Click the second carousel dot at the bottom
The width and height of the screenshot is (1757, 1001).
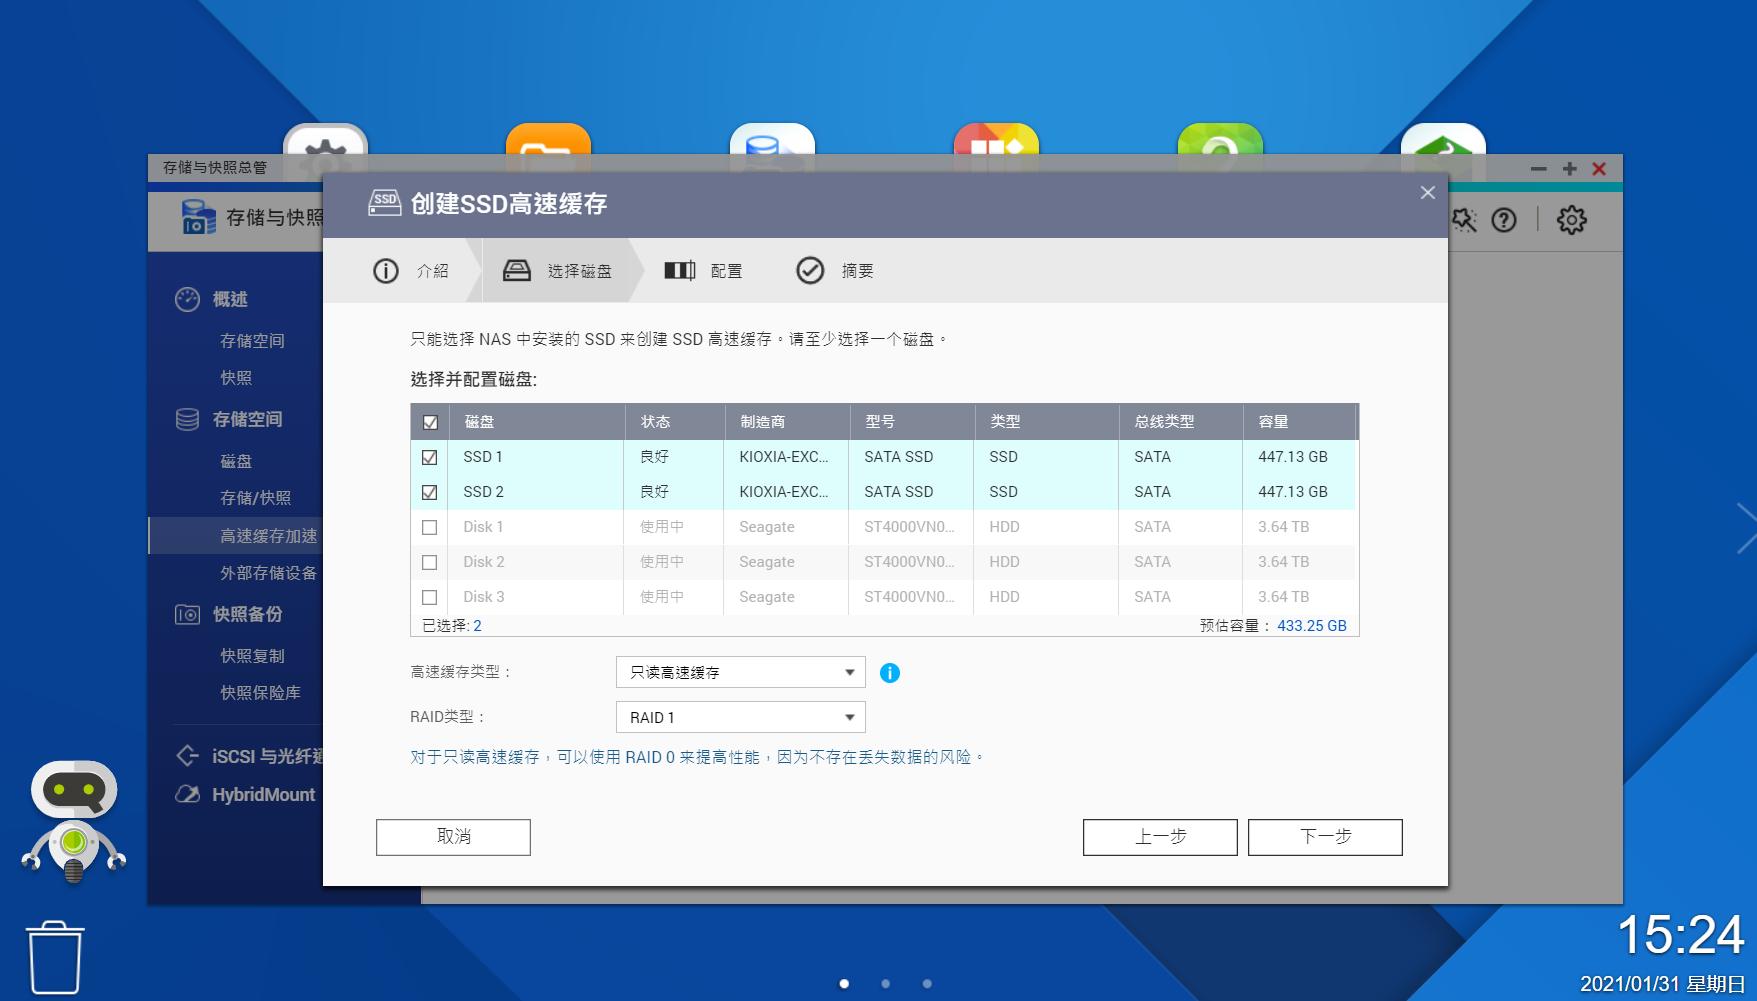click(886, 983)
